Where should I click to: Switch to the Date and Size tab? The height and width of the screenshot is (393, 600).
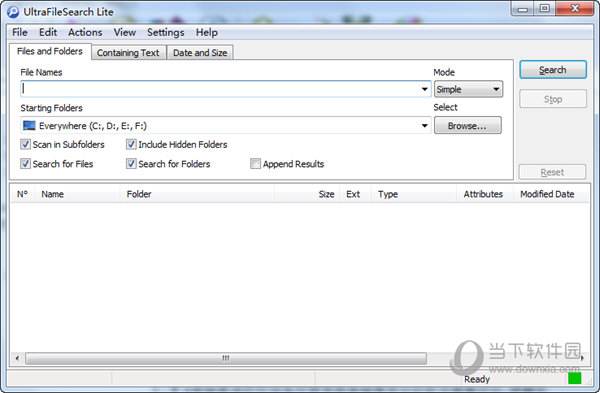pyautogui.click(x=200, y=53)
